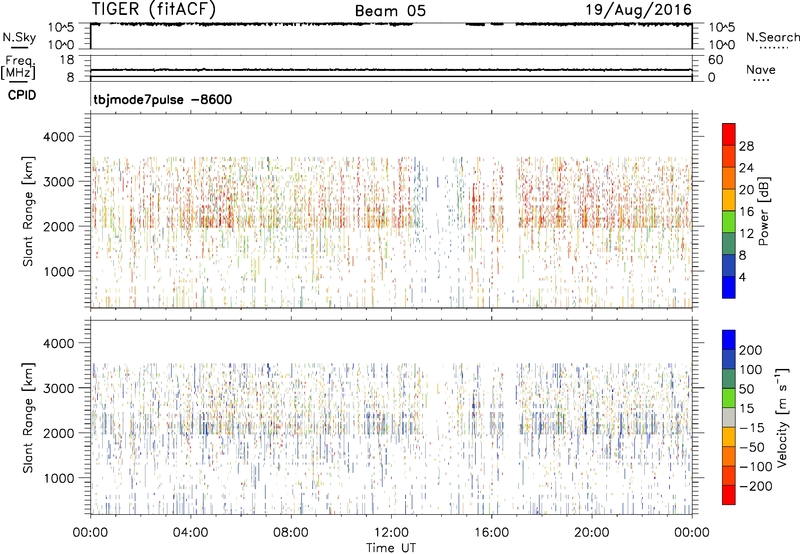The image size is (800, 554).
Task: Select the -200 tick on Velocity colorbar
Action: (x=756, y=486)
